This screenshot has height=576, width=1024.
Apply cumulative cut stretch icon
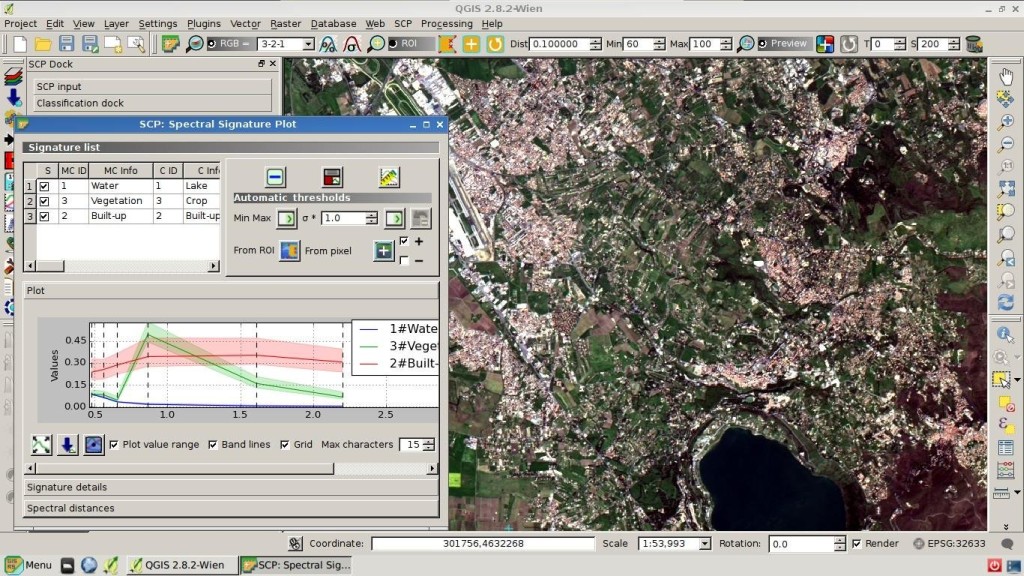(328, 44)
